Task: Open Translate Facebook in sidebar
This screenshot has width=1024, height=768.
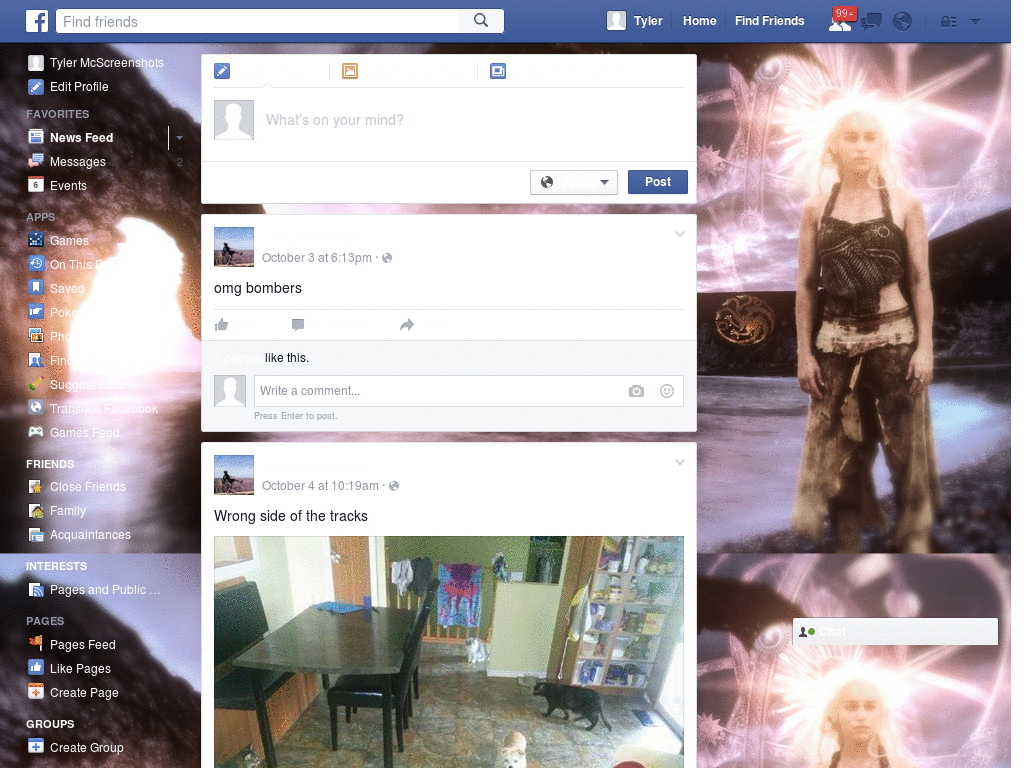Action: pyautogui.click(x=93, y=408)
